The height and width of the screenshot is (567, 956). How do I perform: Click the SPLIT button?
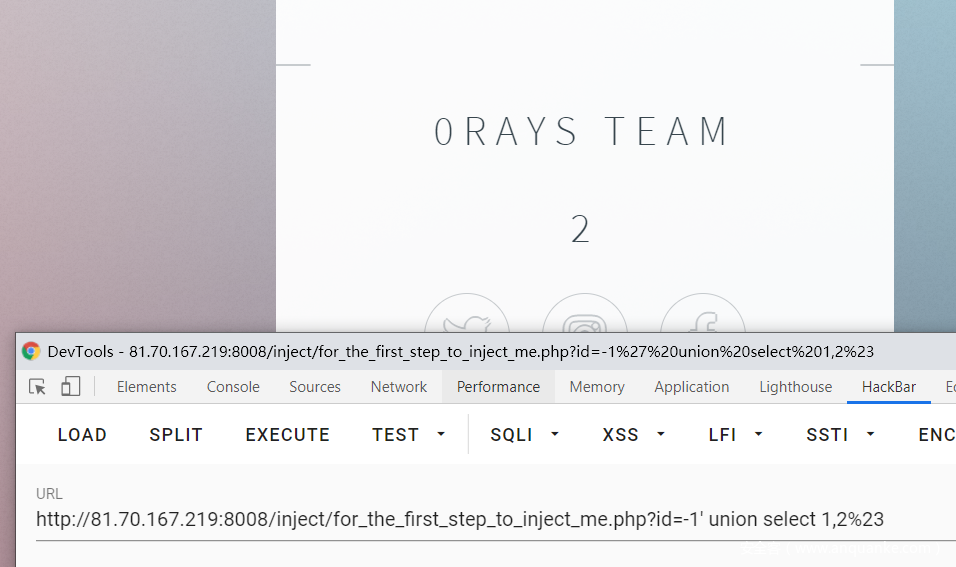[x=176, y=435]
